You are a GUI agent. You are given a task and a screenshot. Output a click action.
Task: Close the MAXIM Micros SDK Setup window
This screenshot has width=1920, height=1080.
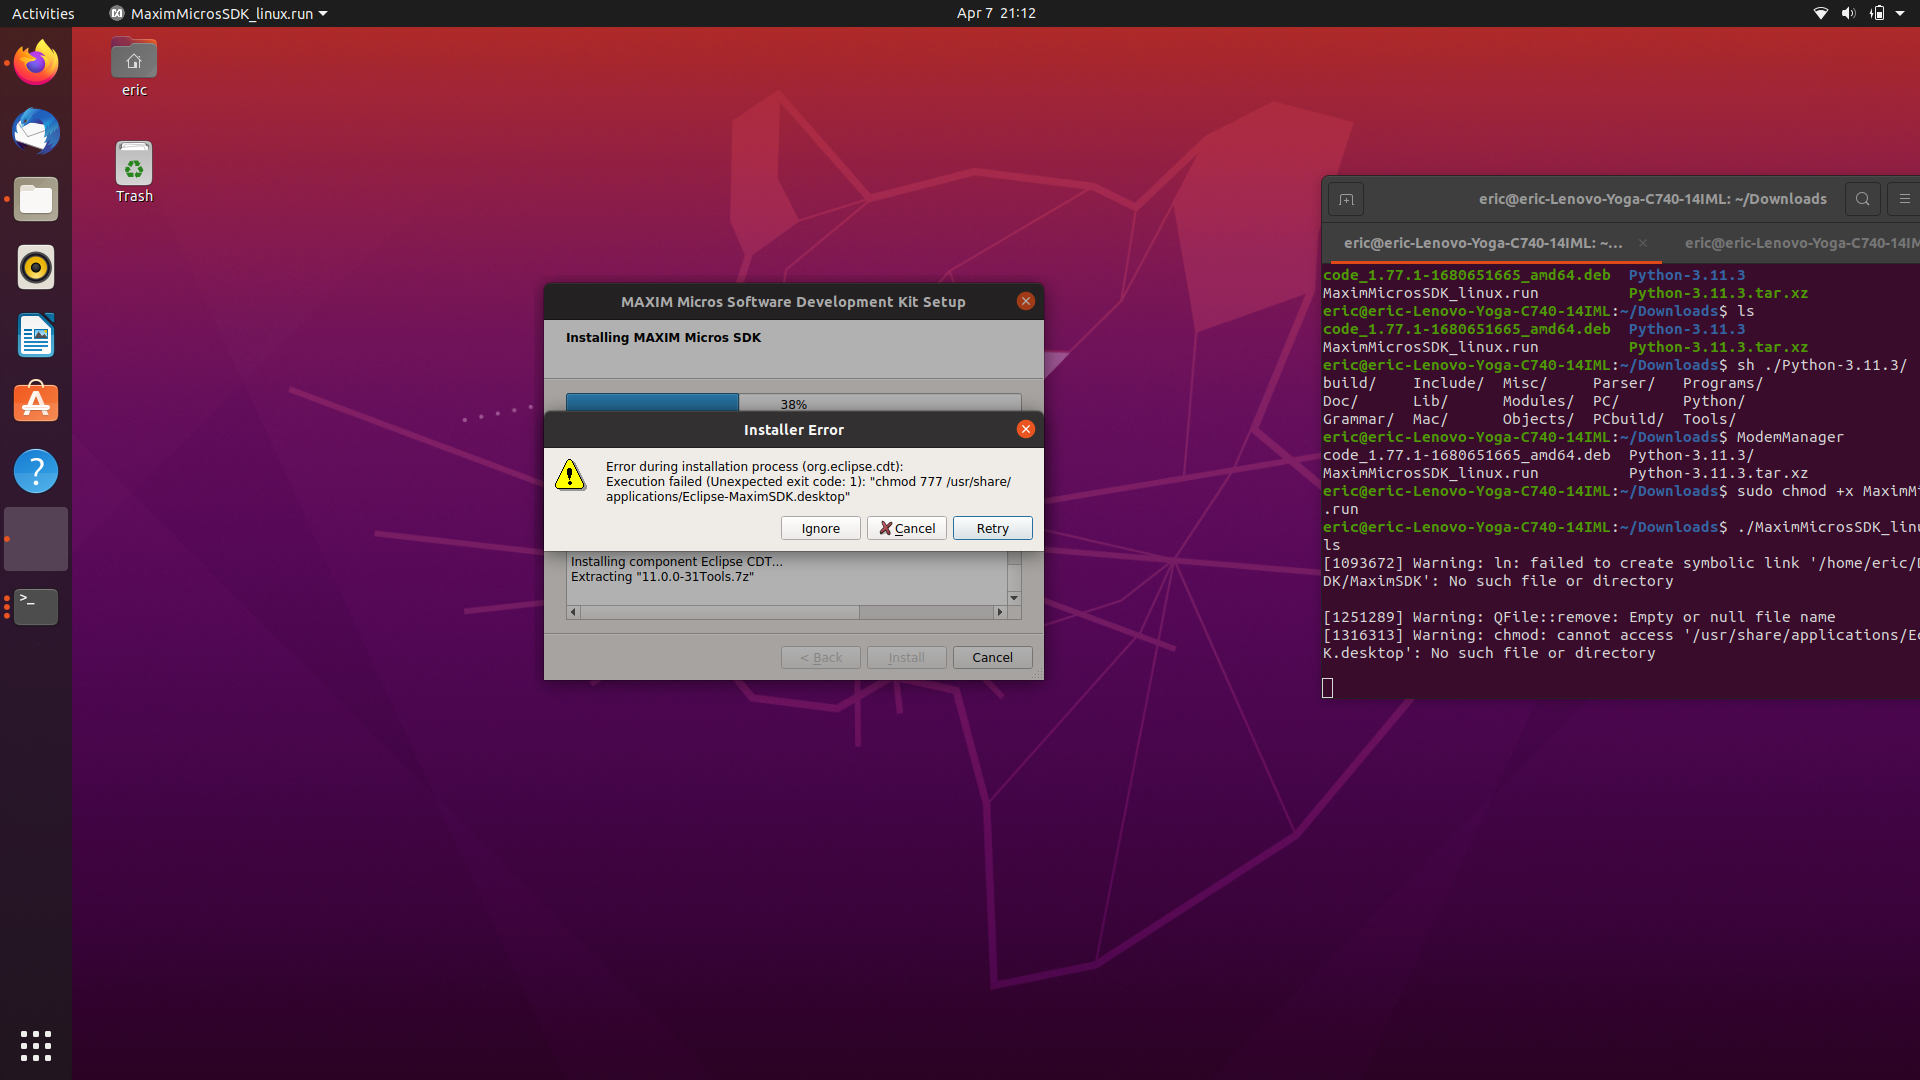pos(1025,301)
